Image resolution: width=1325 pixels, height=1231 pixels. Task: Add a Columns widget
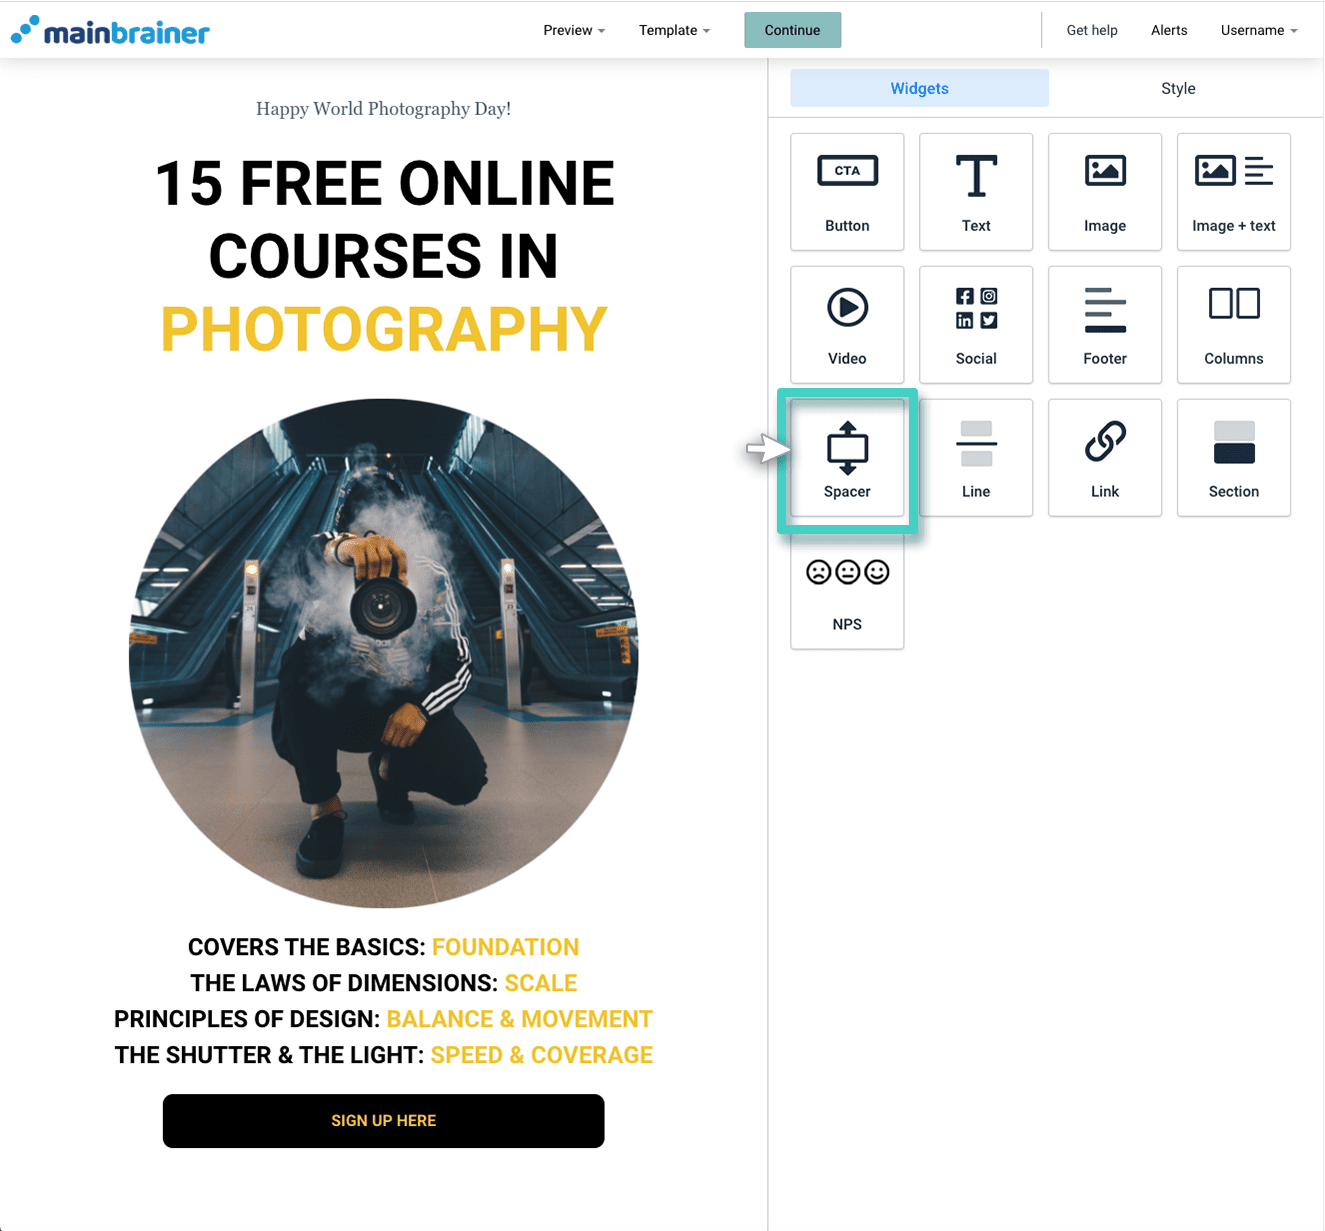point(1233,325)
